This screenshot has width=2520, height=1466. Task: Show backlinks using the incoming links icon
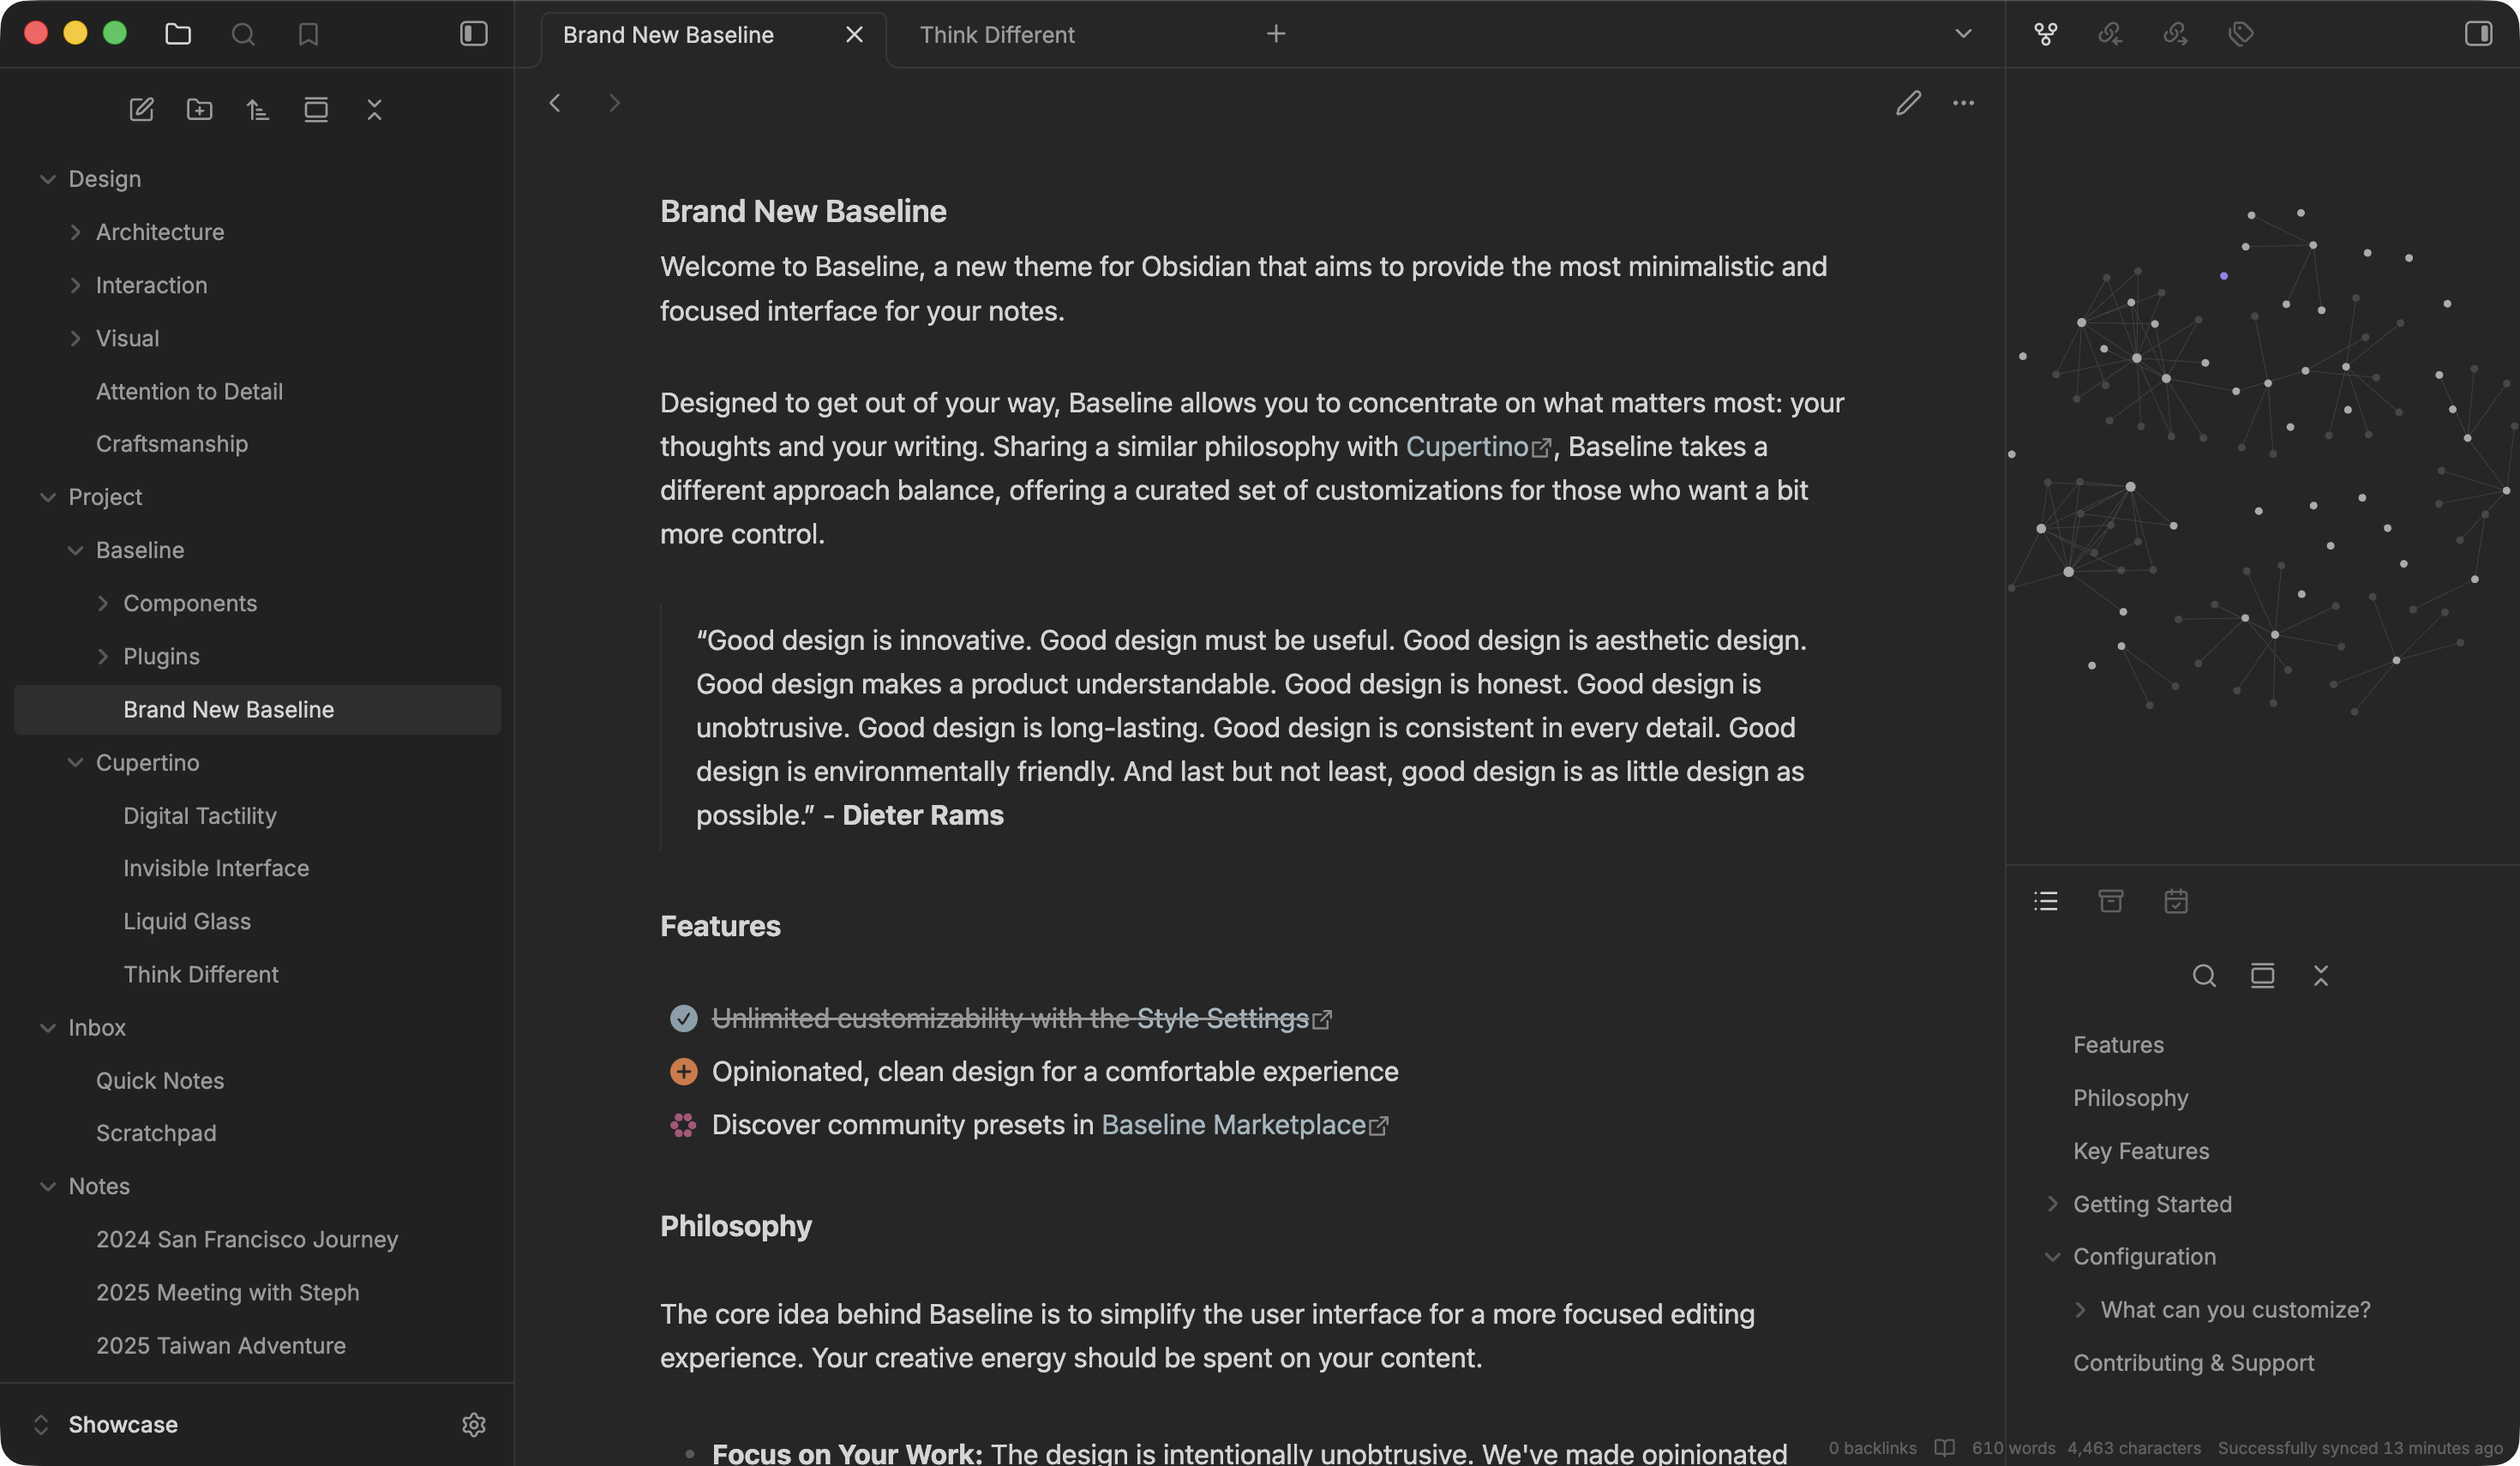(x=2110, y=33)
